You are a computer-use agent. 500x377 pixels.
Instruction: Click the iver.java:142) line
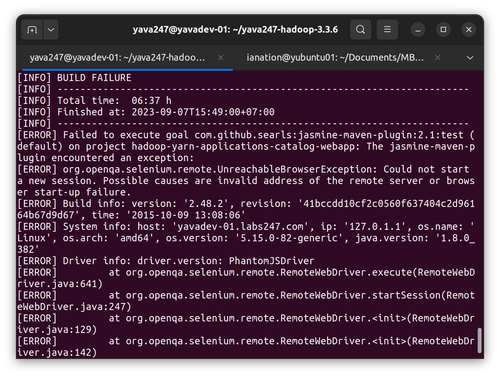point(57,352)
